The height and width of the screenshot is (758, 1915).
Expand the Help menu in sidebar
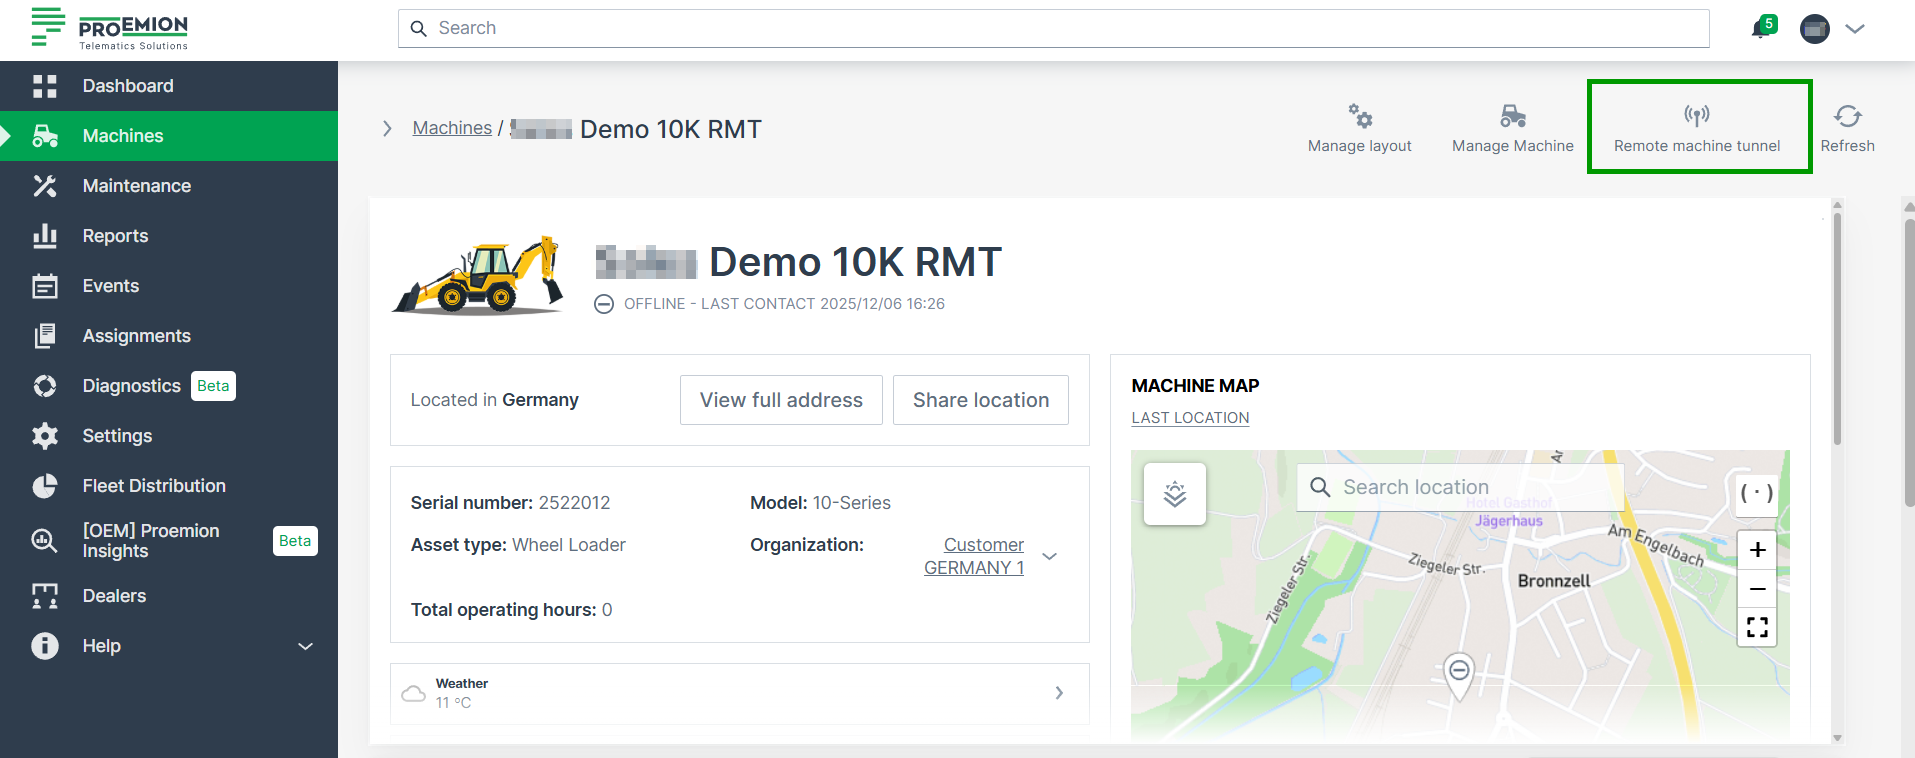305,646
